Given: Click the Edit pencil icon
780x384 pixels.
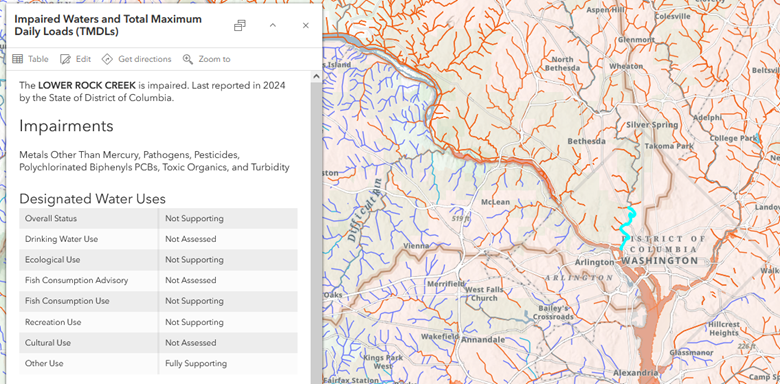Looking at the screenshot, I should coord(65,59).
